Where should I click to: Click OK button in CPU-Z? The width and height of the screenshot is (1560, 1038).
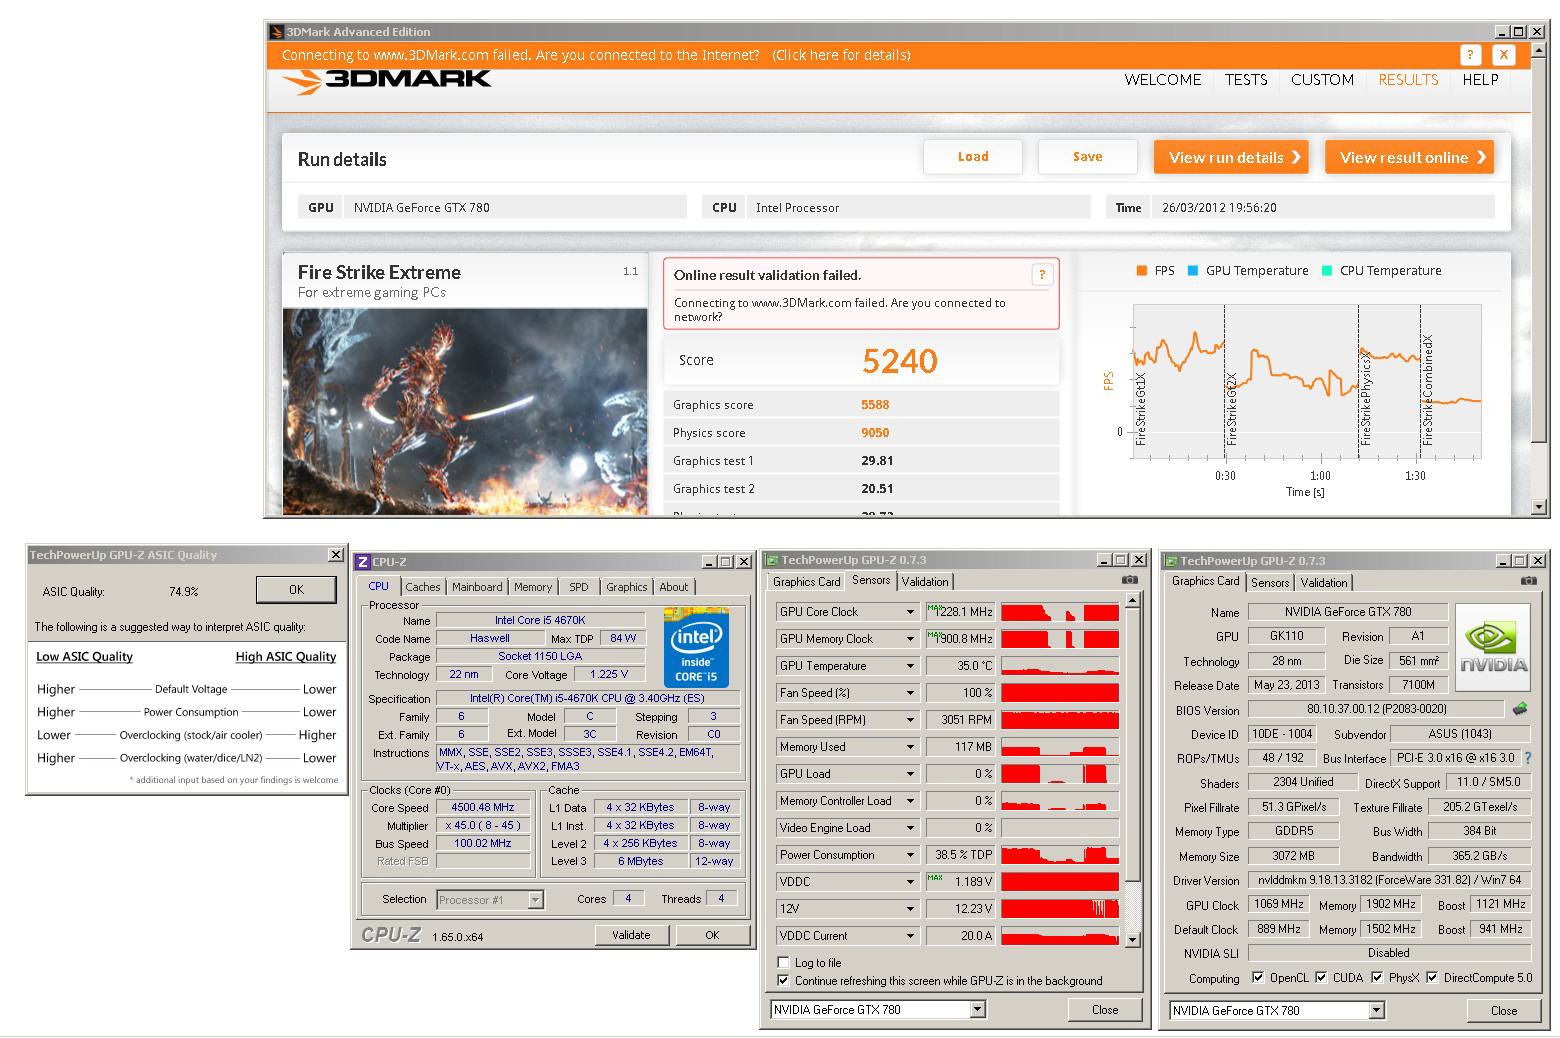(x=712, y=935)
